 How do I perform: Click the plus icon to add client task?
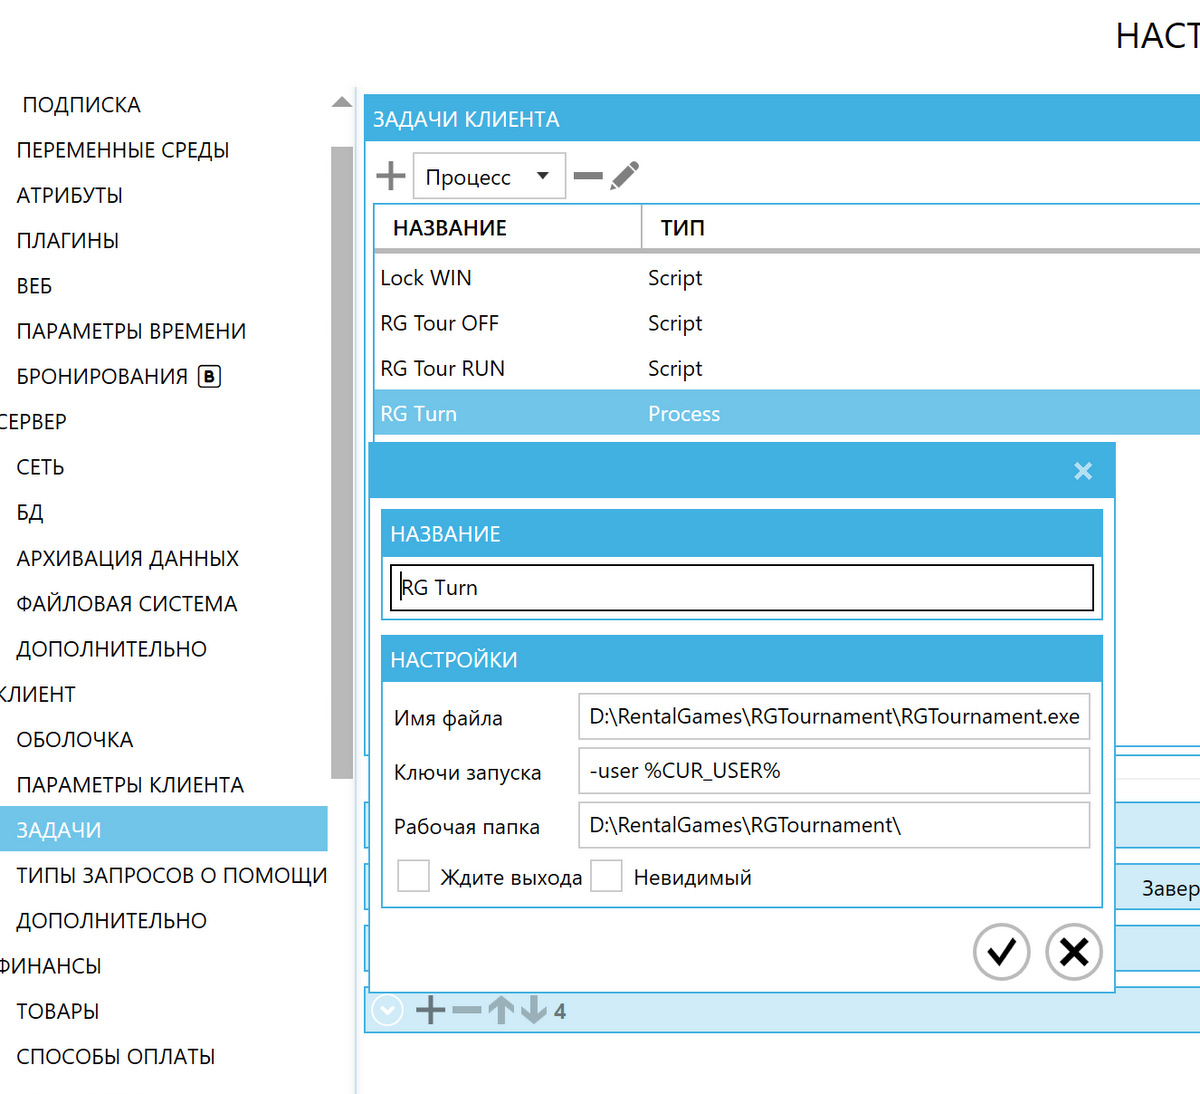pyautogui.click(x=390, y=176)
